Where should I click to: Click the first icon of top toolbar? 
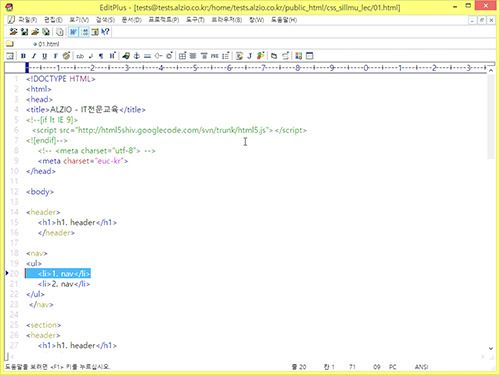pos(13,32)
